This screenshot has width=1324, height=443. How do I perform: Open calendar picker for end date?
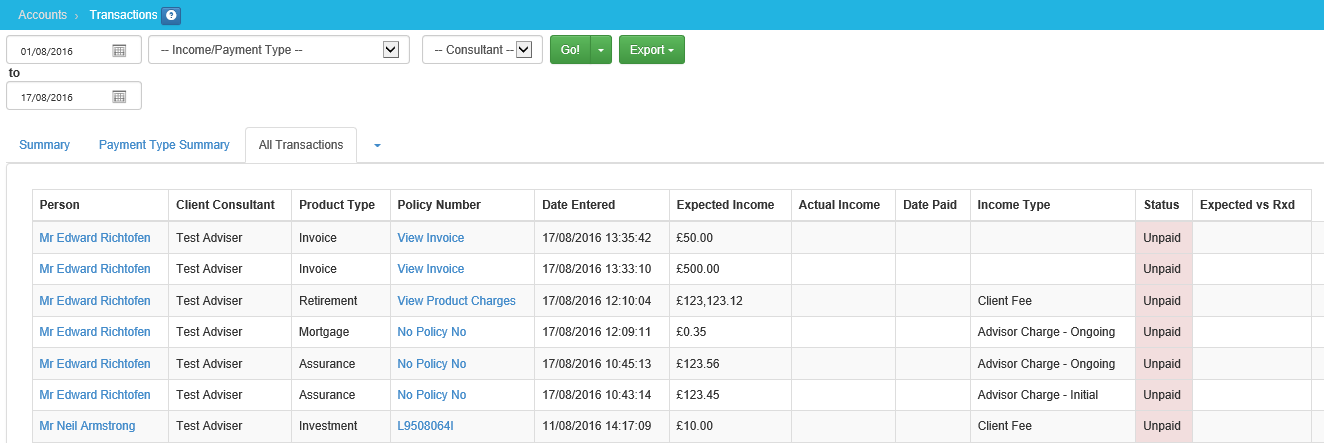pos(119,97)
